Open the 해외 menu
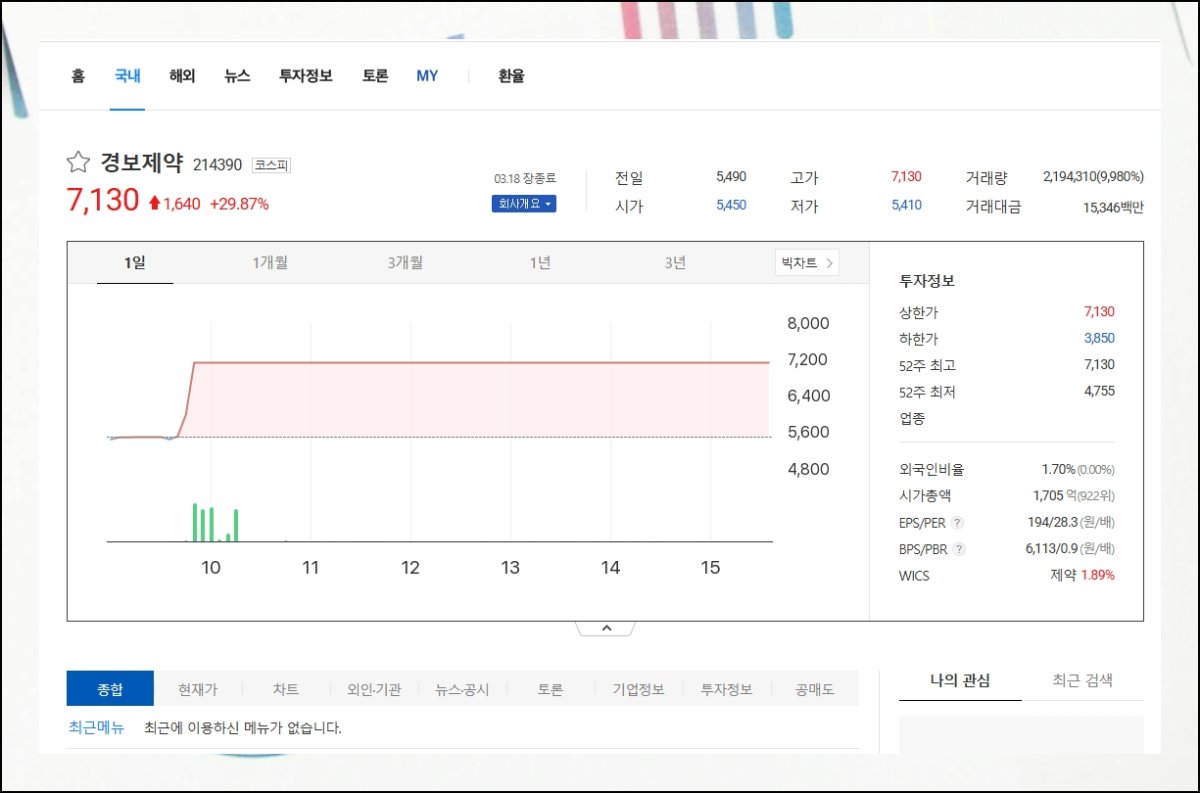Screen dimensions: 1200x793 pos(182,76)
